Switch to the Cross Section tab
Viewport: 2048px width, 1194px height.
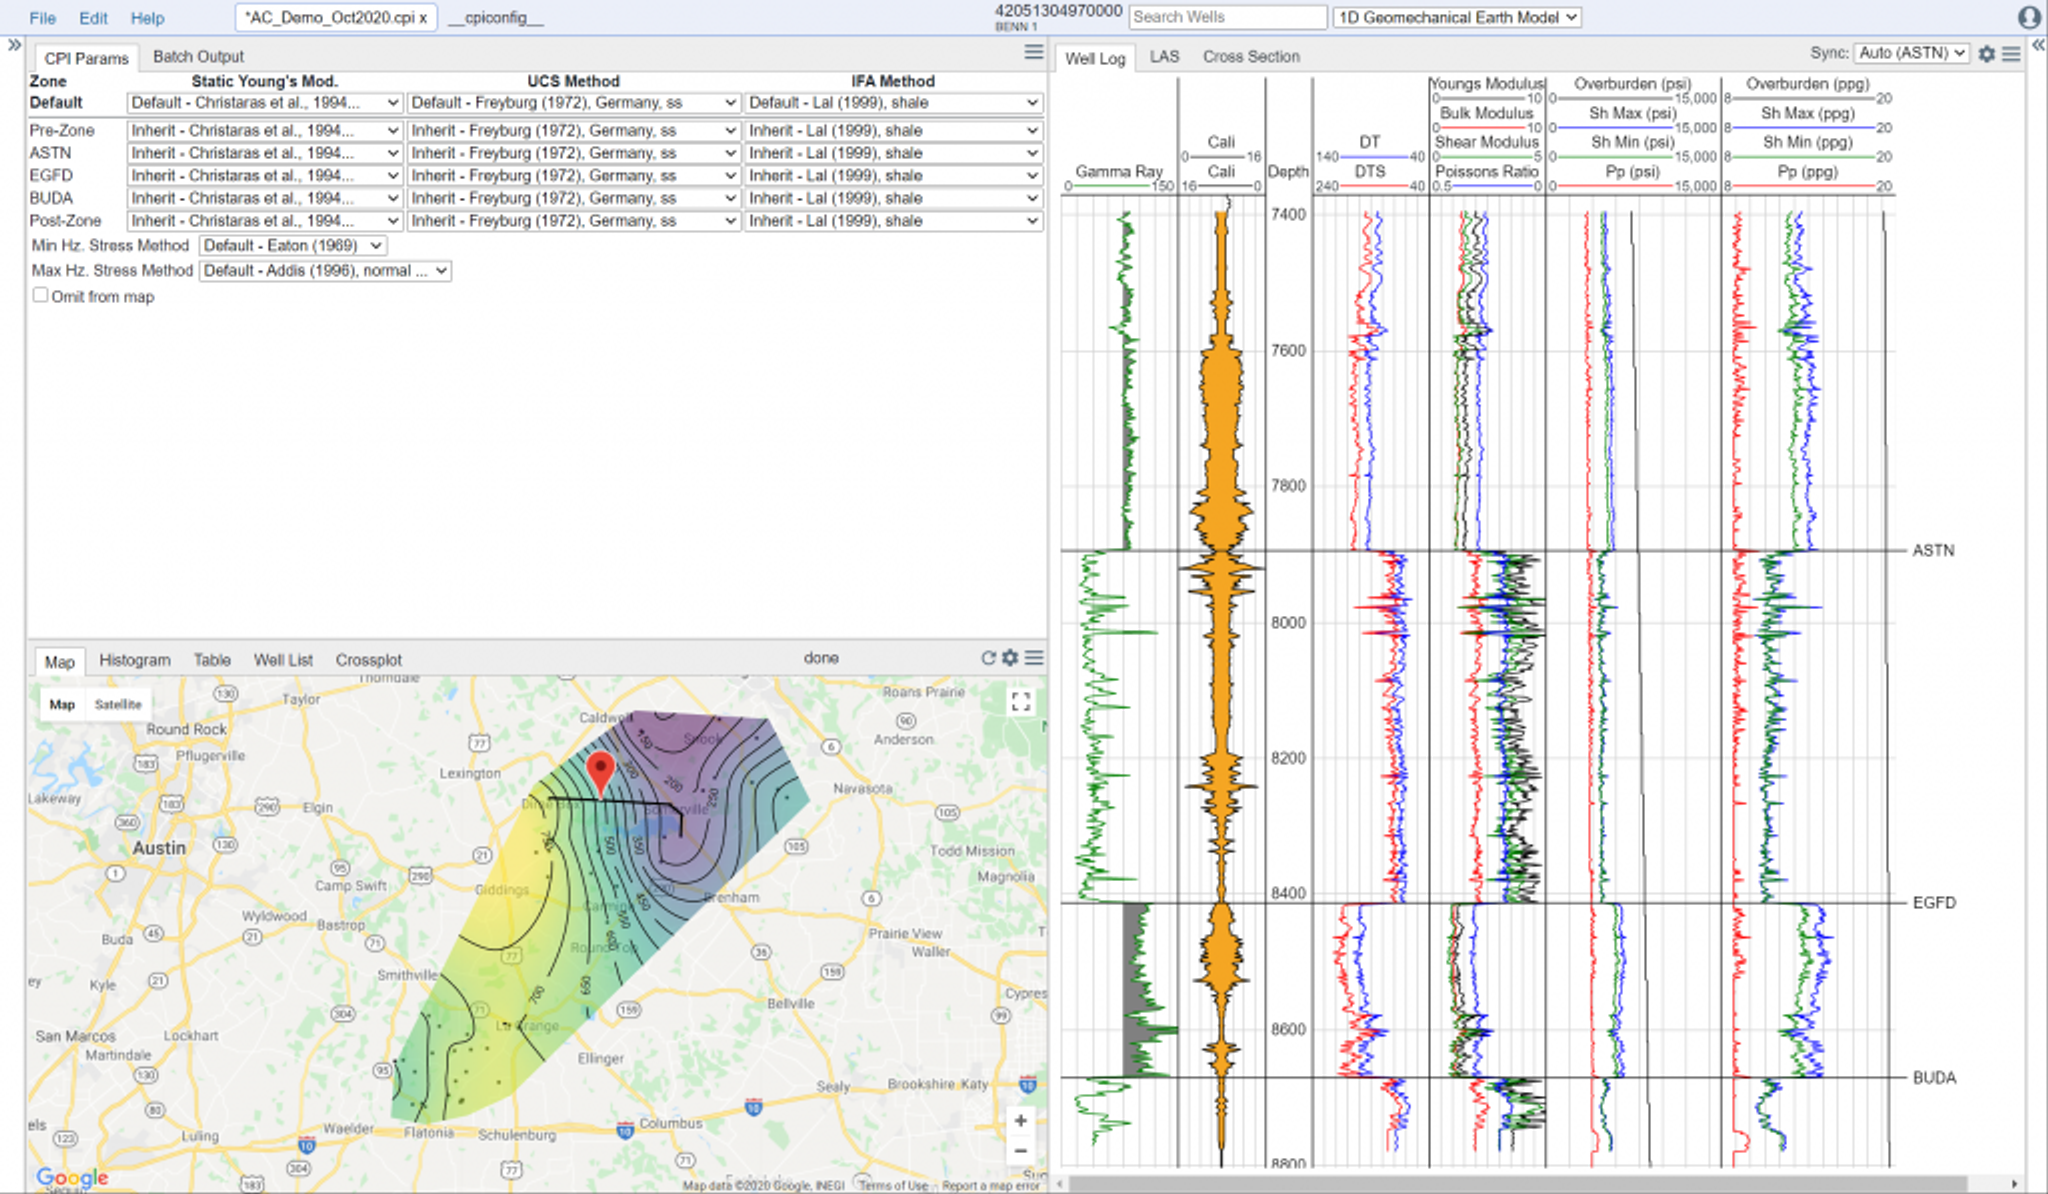coord(1250,57)
